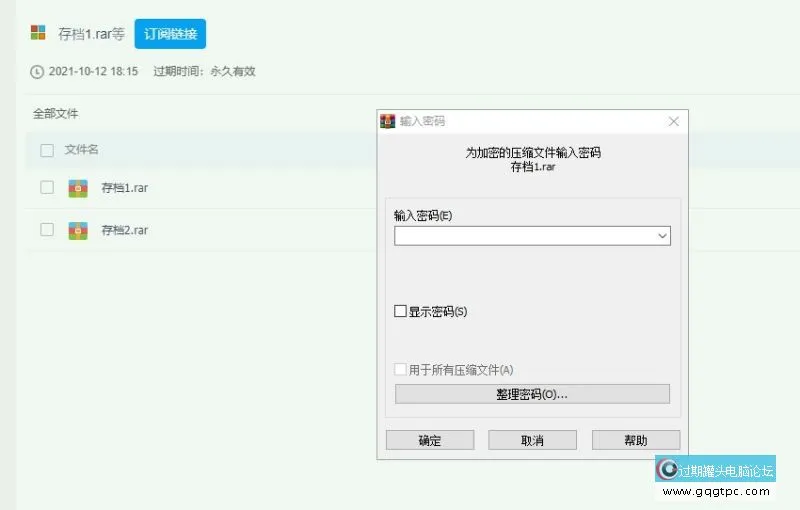Viewport: 800px width, 510px height.
Task: Expand the password history dropdown arrow
Action: click(662, 236)
